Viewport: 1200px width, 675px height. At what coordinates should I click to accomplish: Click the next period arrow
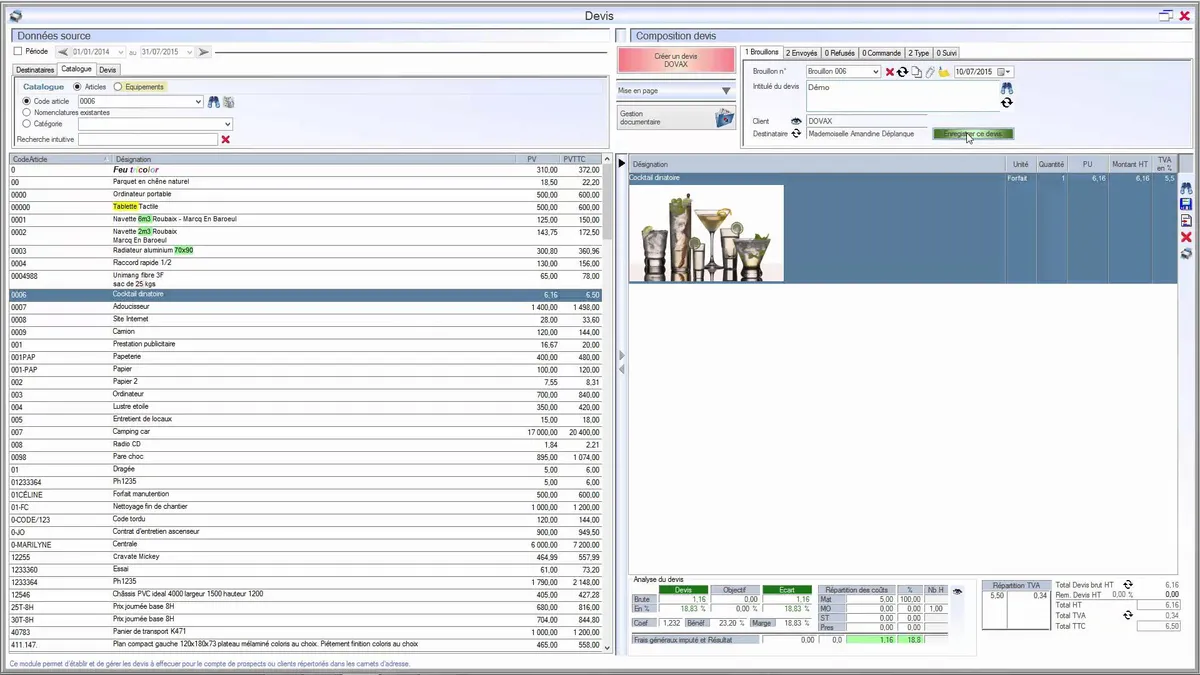pyautogui.click(x=203, y=51)
